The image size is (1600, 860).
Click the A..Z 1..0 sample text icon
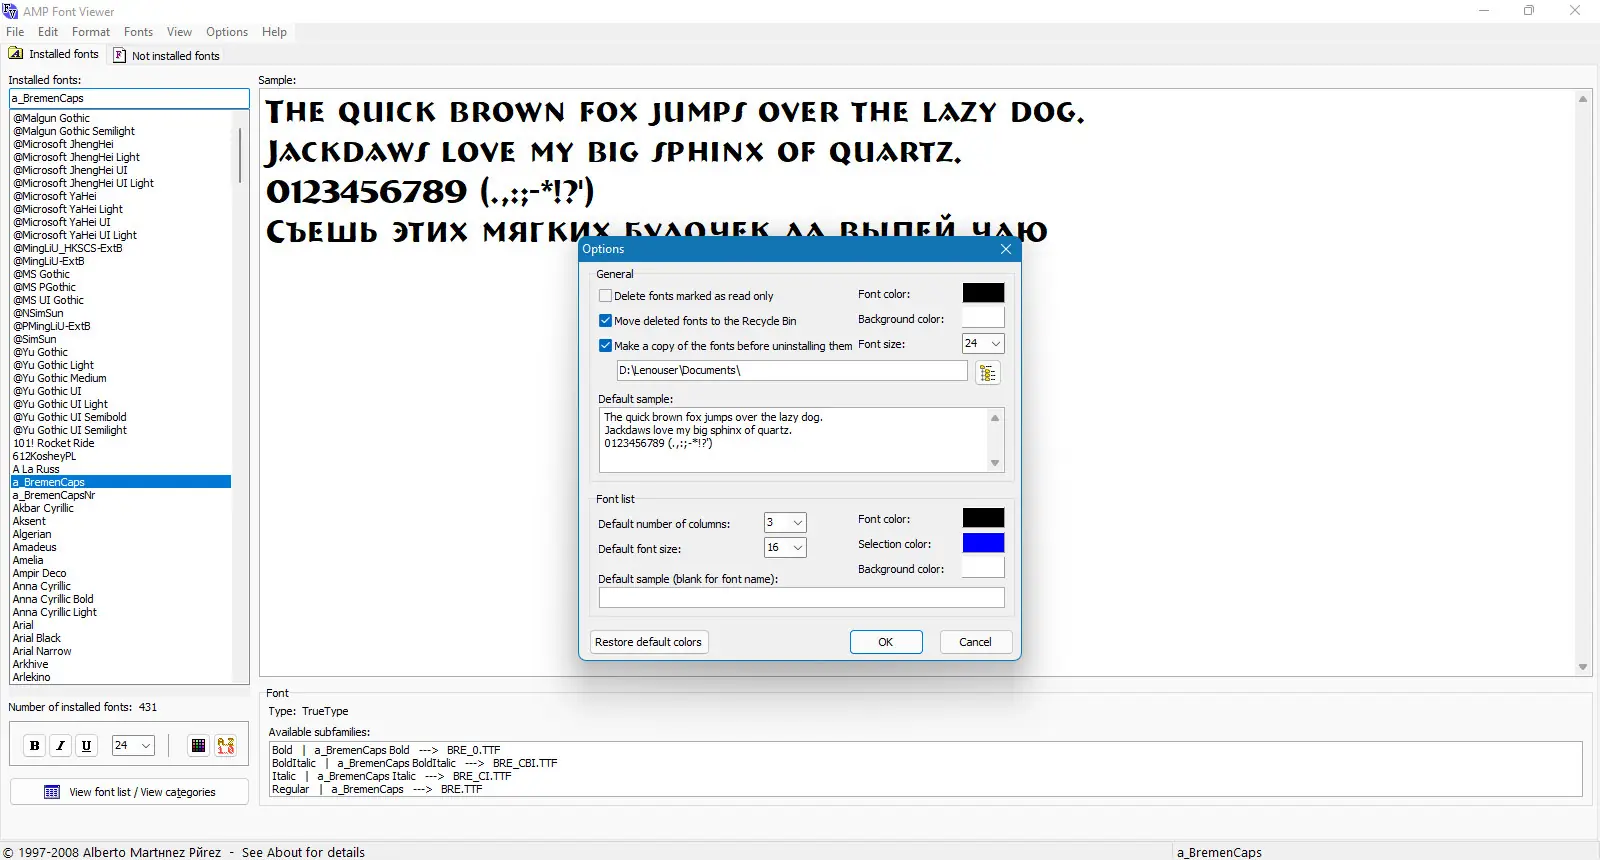[226, 745]
